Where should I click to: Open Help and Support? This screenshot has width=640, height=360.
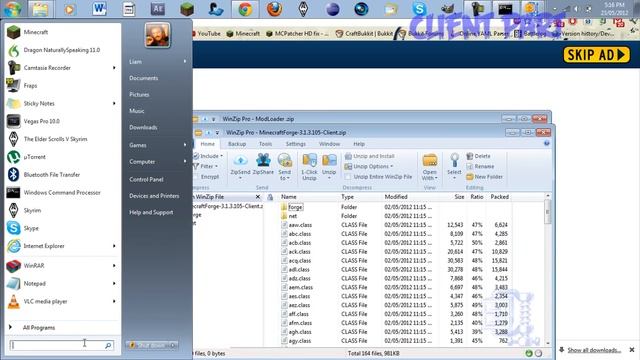click(x=151, y=212)
